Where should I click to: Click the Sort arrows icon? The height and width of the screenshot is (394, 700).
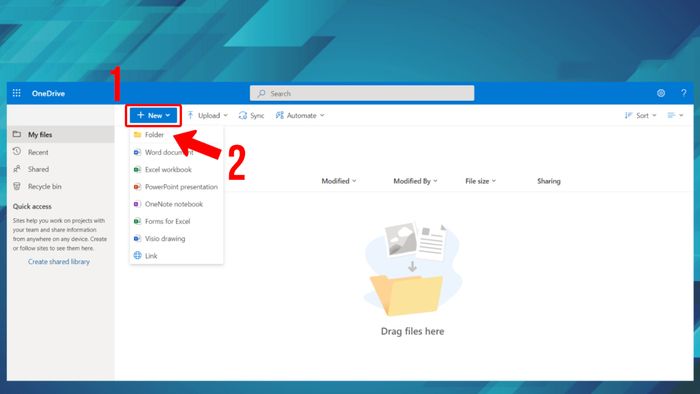click(x=628, y=115)
